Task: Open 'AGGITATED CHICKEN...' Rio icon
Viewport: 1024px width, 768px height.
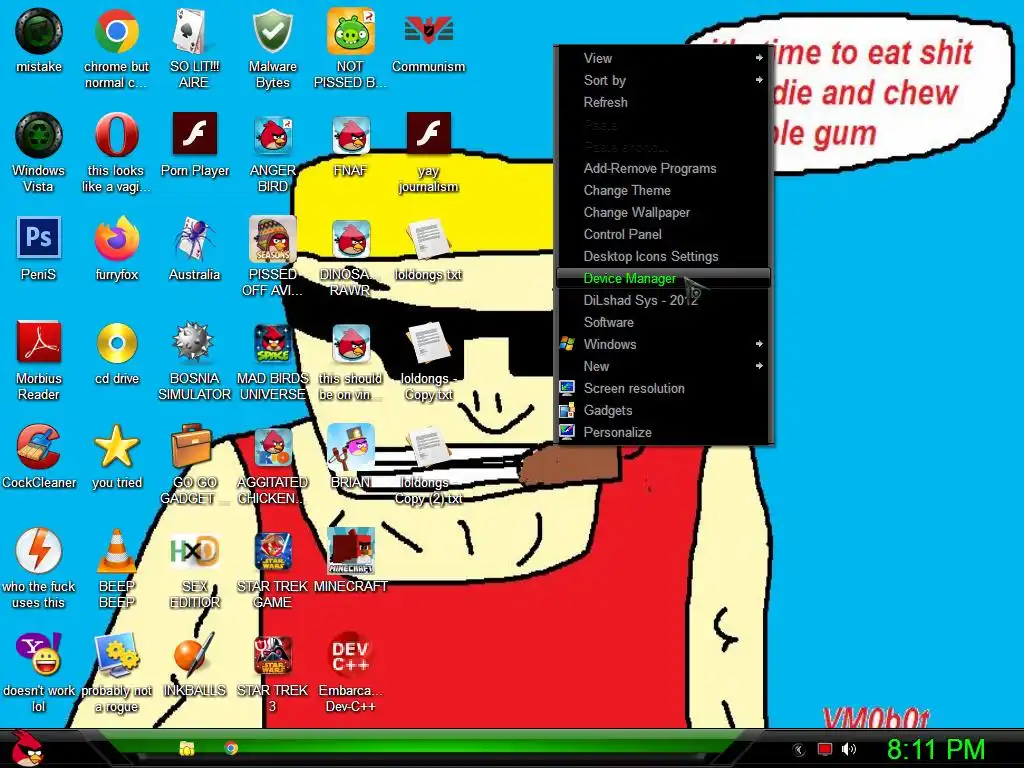Action: (x=272, y=447)
